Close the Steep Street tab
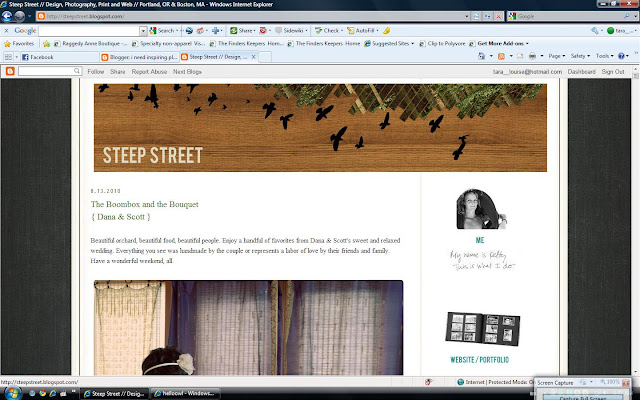Viewport: 640px width, 400px height. 253,57
